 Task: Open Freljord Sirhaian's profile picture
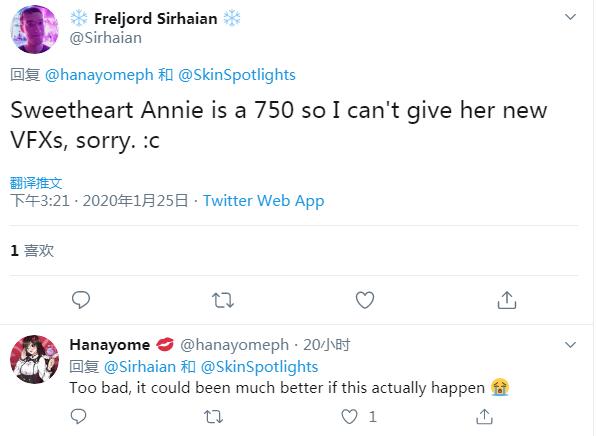coord(34,29)
